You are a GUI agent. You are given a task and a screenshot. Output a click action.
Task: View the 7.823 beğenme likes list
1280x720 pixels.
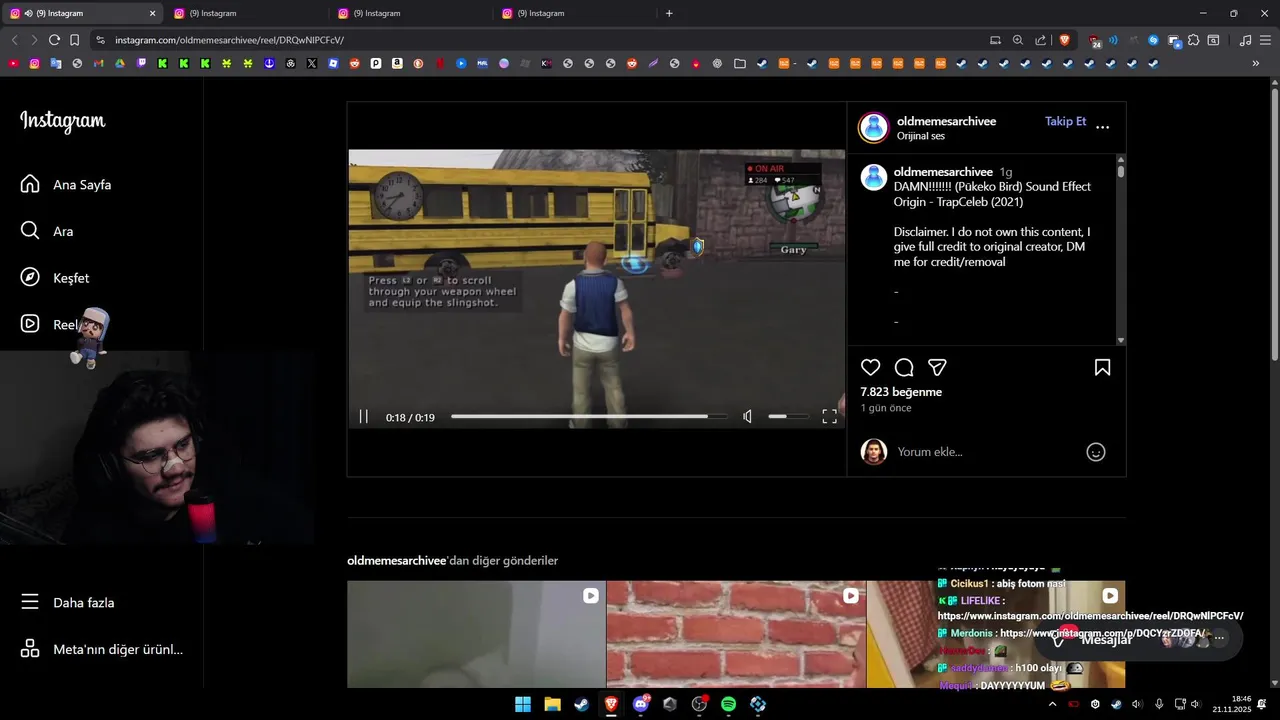pos(901,392)
